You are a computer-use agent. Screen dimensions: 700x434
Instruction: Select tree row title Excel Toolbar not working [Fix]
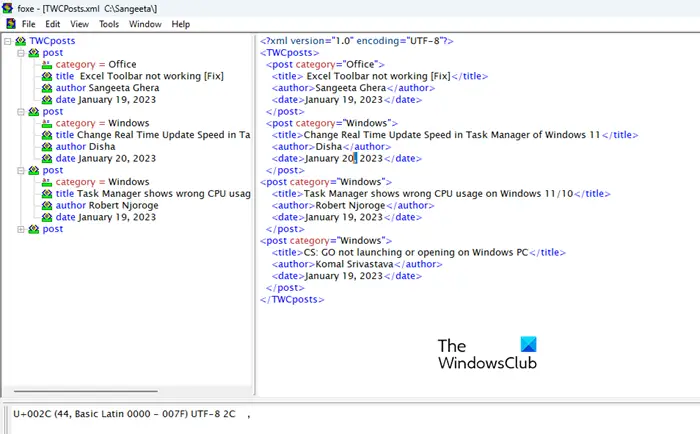pos(140,76)
